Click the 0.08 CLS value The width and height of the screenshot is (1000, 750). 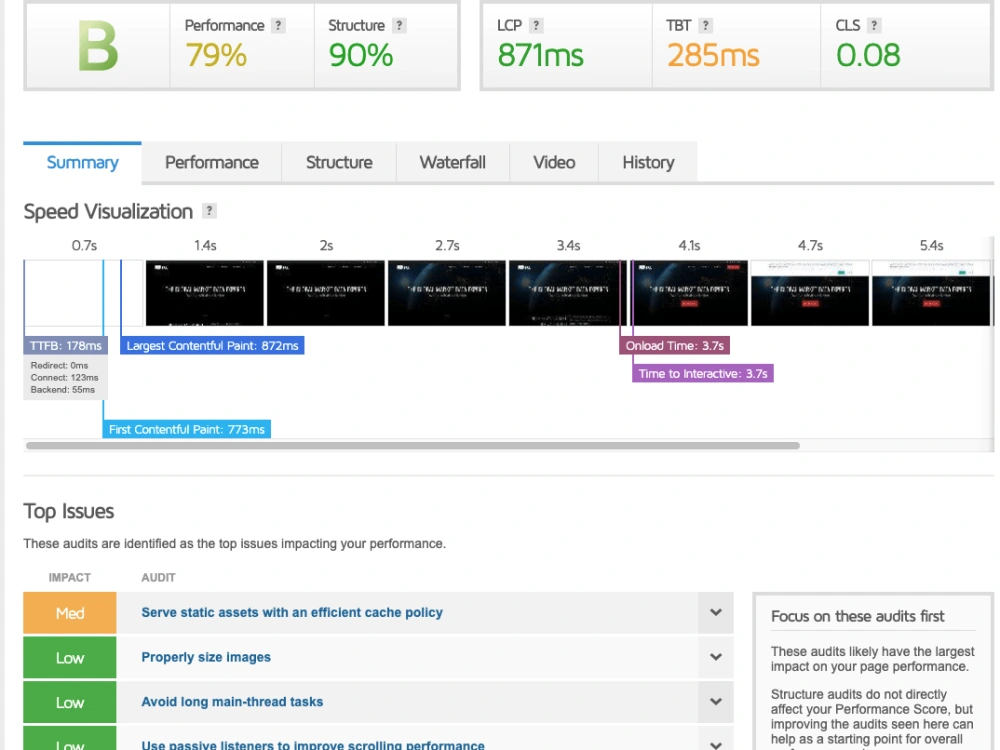tap(868, 55)
